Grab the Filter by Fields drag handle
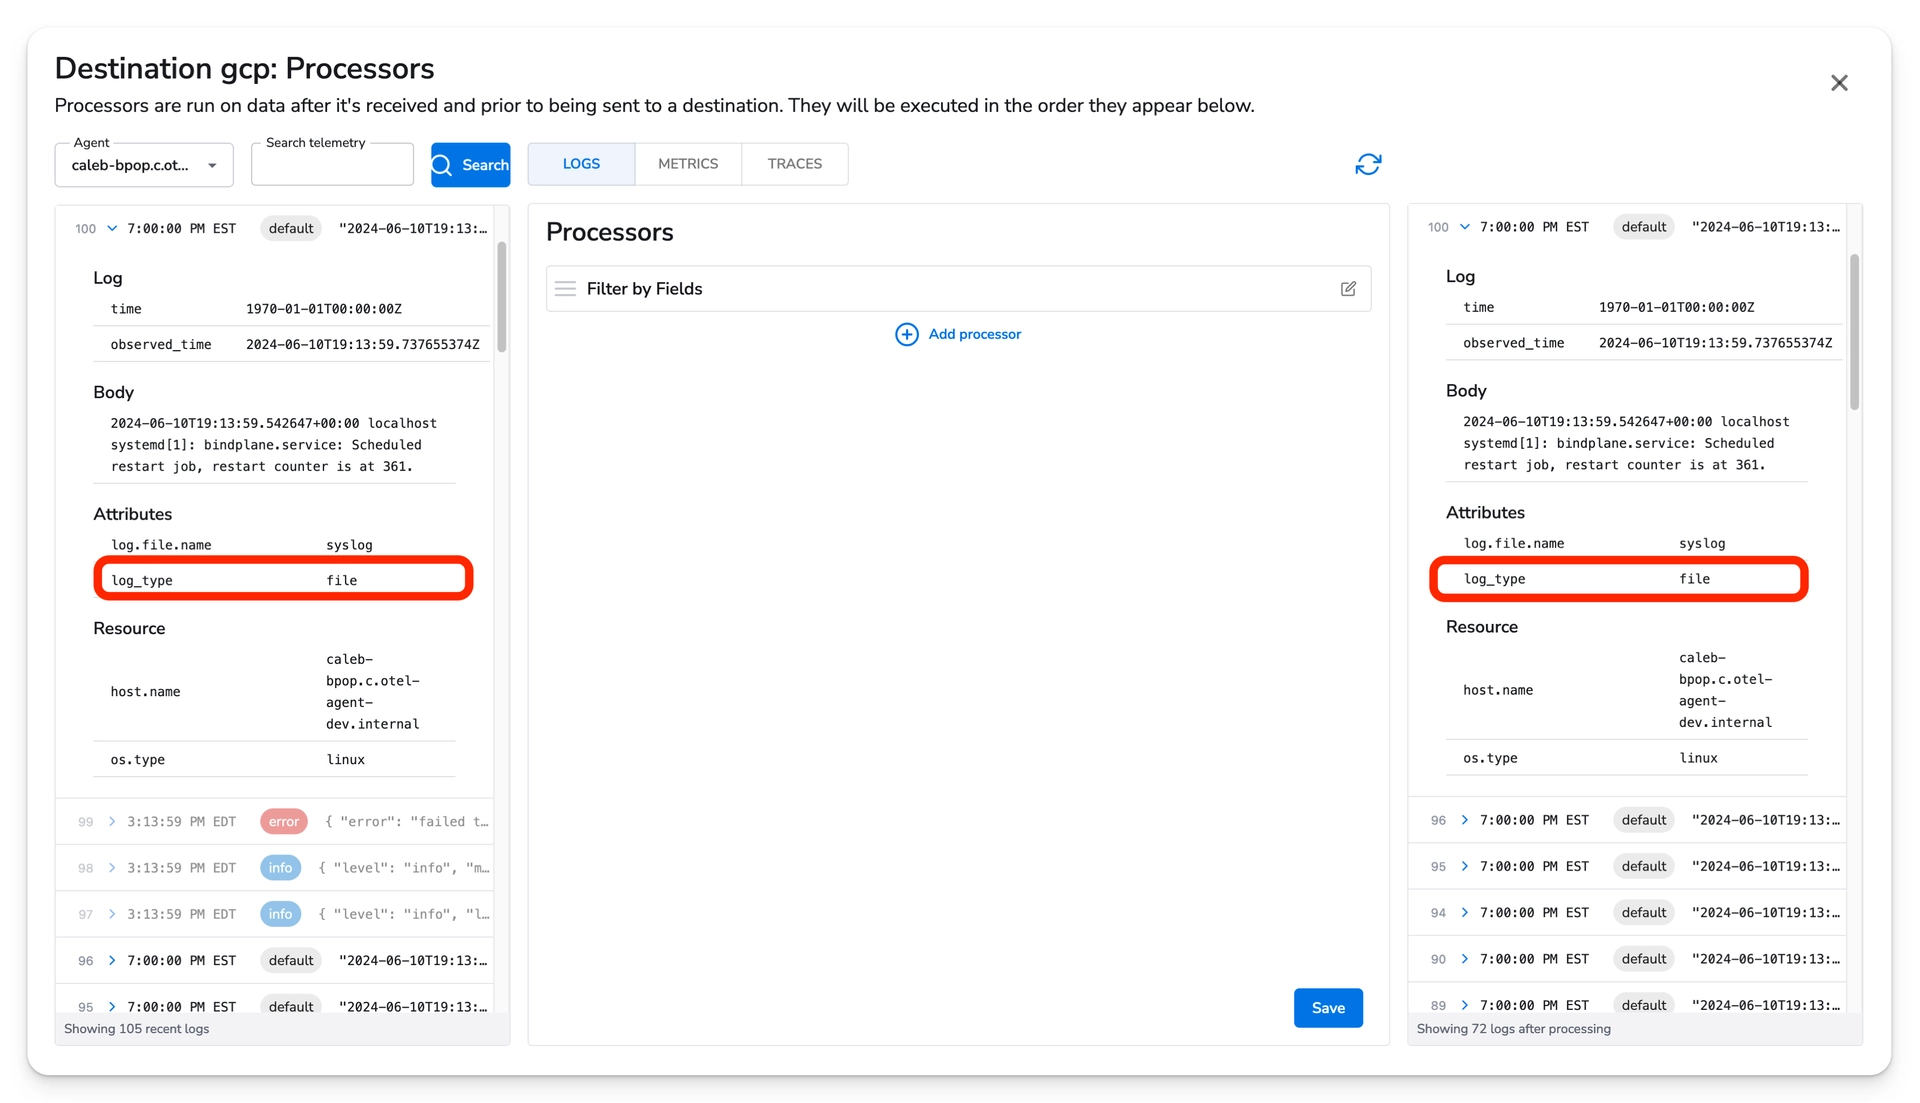Viewport: 1920px width, 1103px height. coord(565,289)
